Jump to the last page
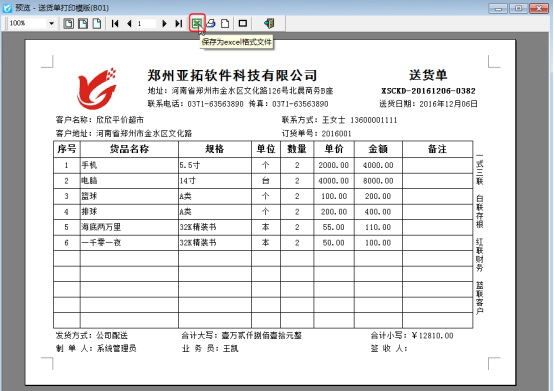The height and width of the screenshot is (391, 554). click(x=179, y=24)
